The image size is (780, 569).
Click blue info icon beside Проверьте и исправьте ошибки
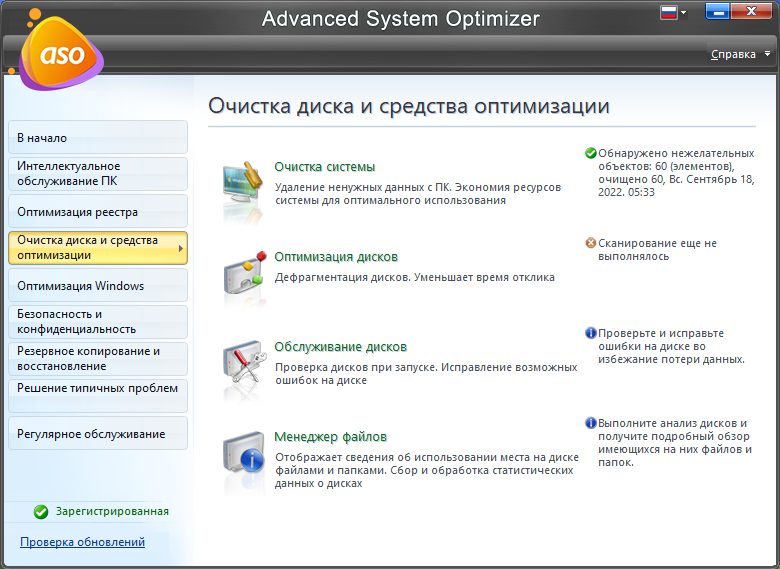click(590, 333)
